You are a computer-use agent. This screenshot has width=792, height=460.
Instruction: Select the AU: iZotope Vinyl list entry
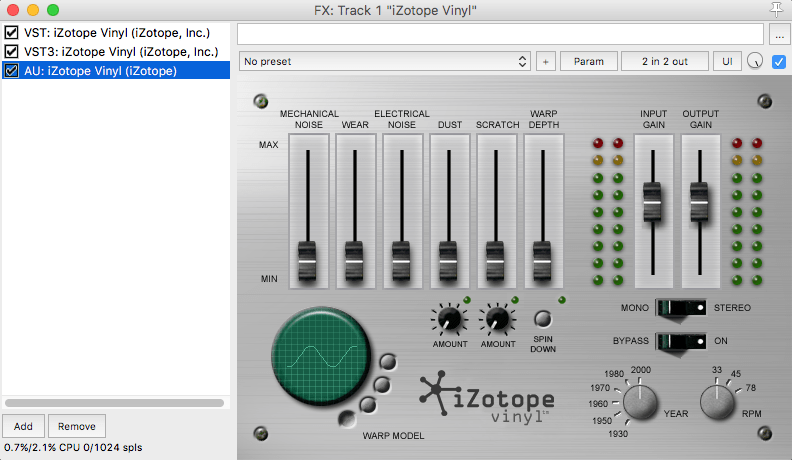116,71
